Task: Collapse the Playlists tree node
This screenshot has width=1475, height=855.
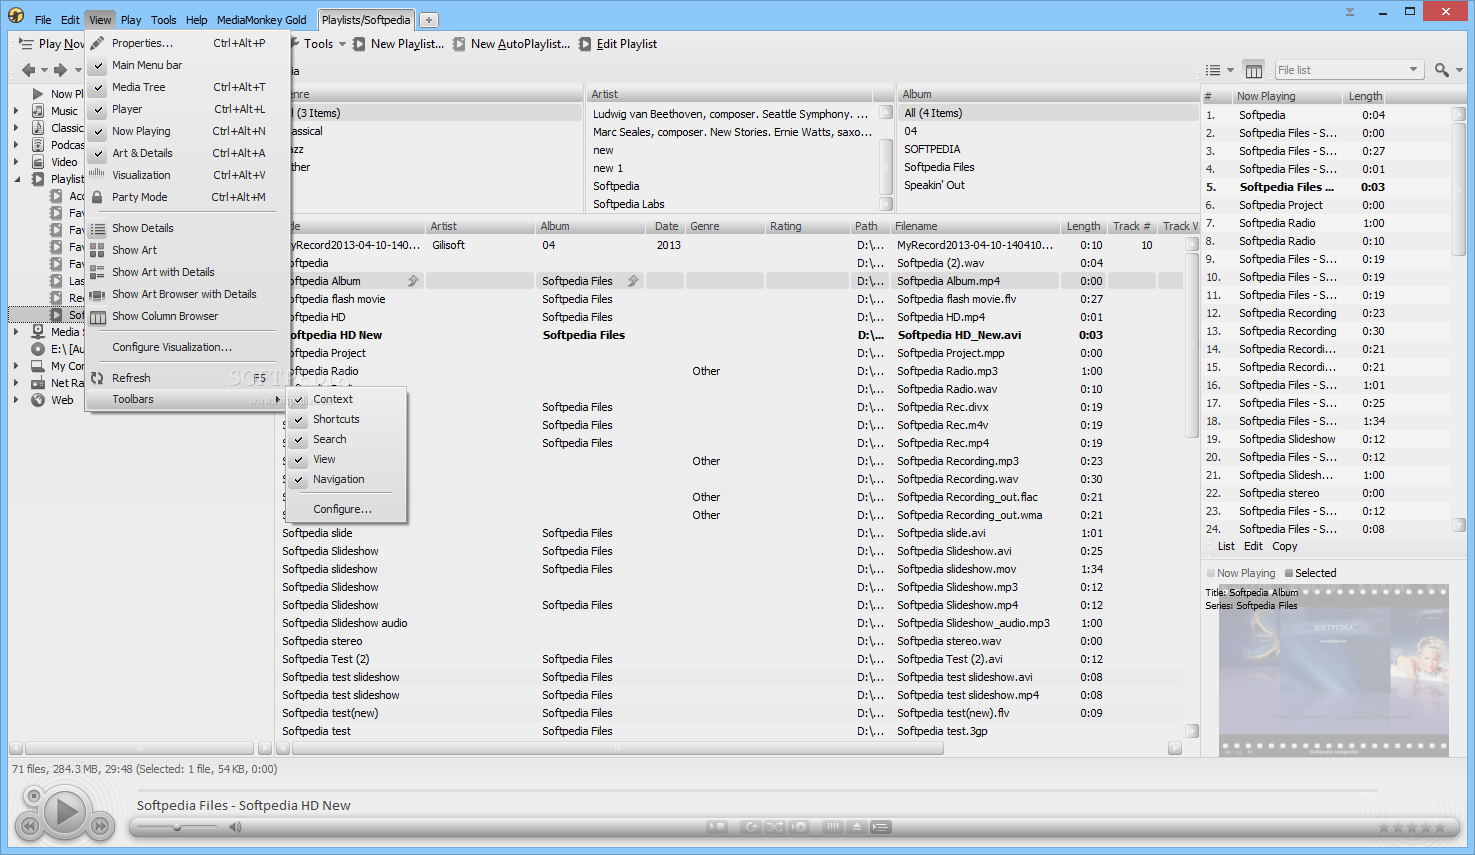Action: (x=16, y=179)
